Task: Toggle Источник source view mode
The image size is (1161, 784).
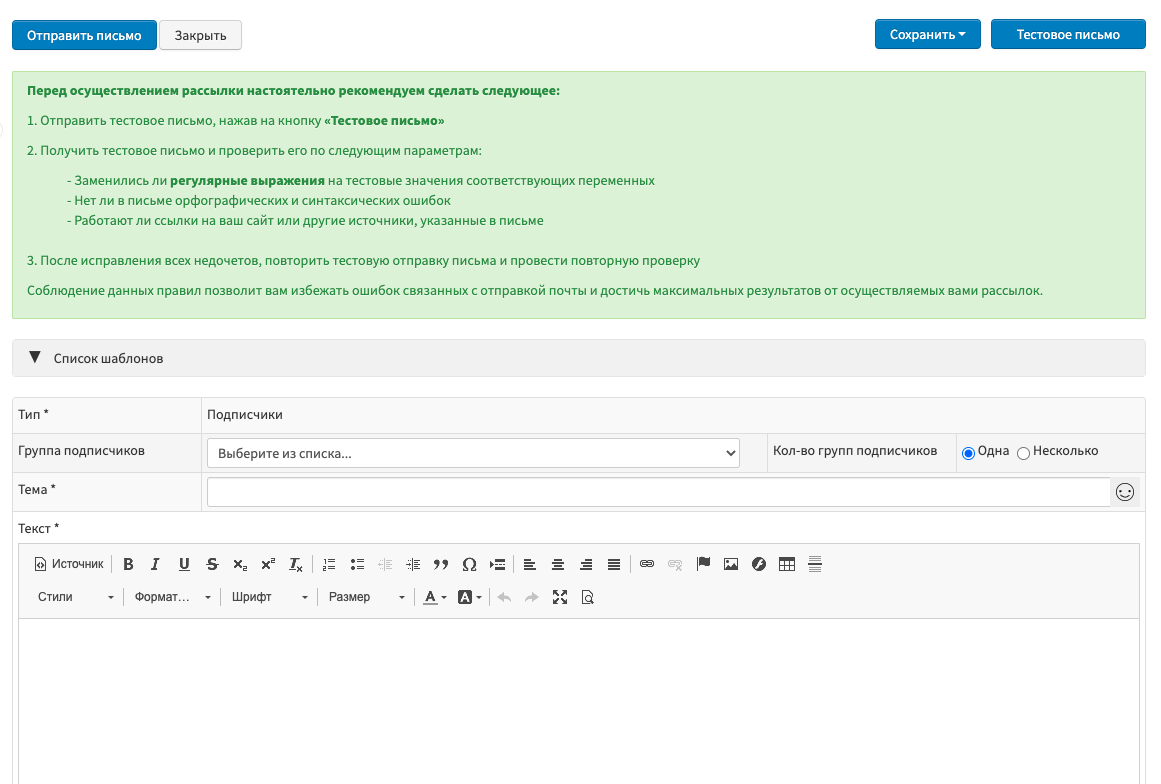Action: [x=69, y=564]
